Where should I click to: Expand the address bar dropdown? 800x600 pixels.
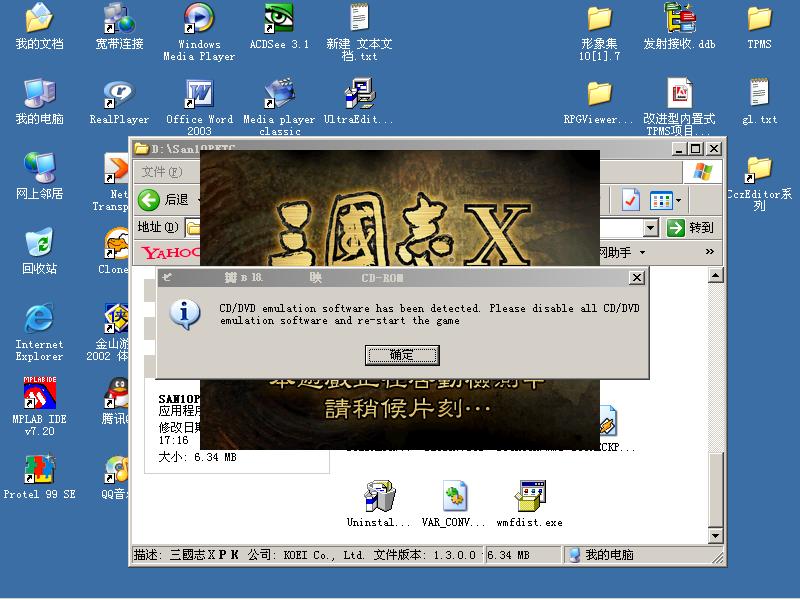tap(651, 228)
